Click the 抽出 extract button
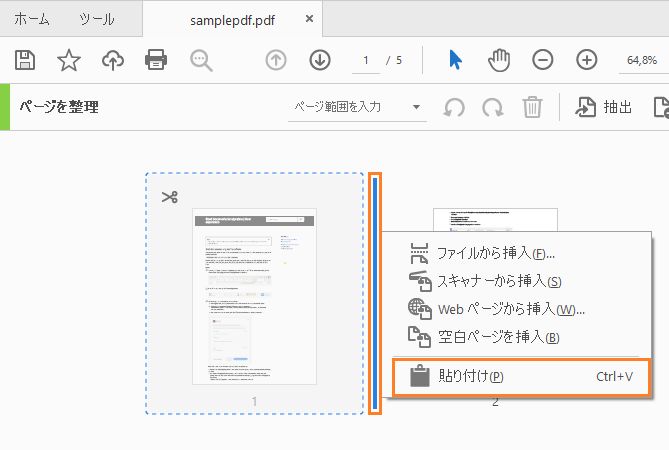Image resolution: width=669 pixels, height=450 pixels. coord(603,107)
